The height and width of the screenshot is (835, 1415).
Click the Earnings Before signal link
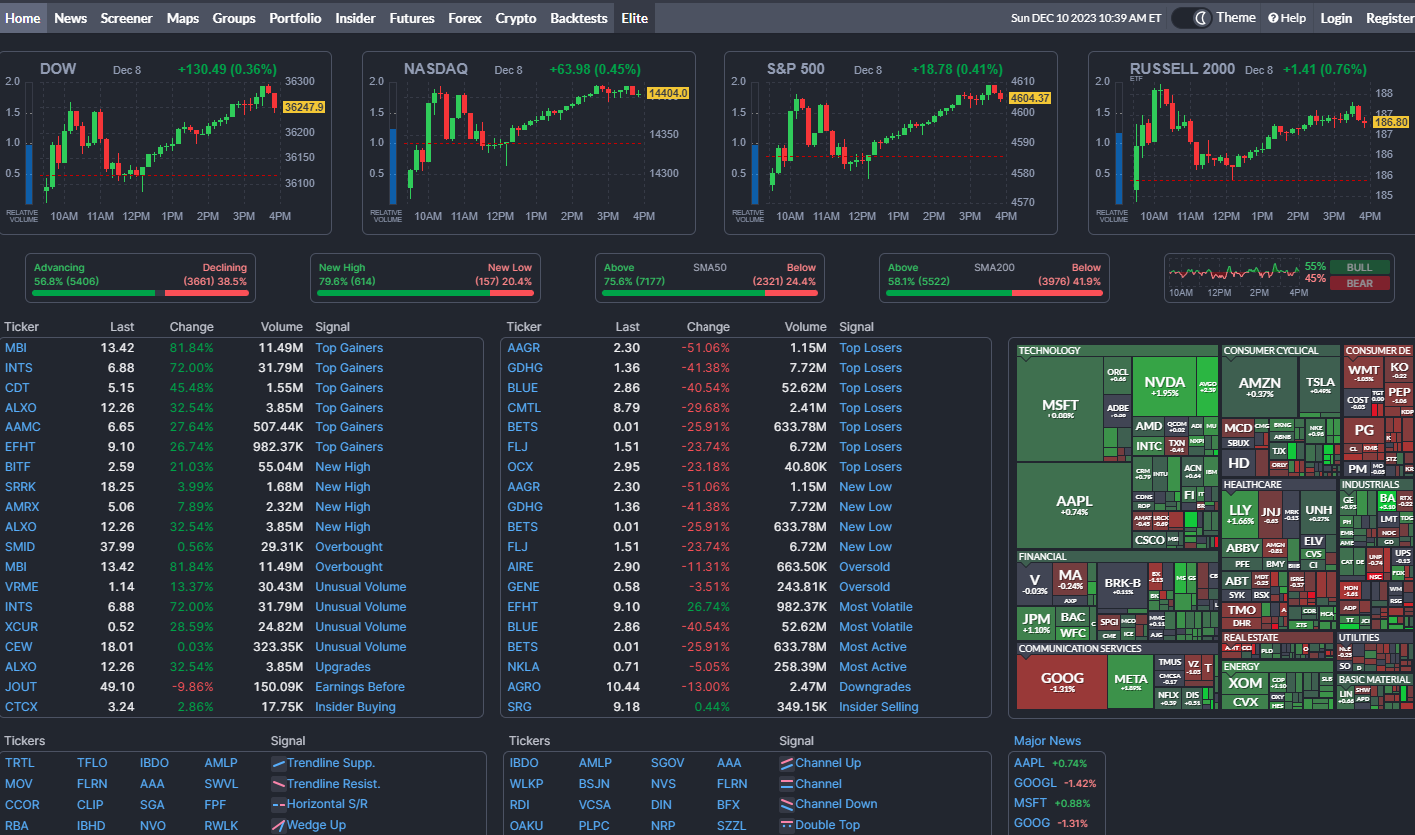360,687
